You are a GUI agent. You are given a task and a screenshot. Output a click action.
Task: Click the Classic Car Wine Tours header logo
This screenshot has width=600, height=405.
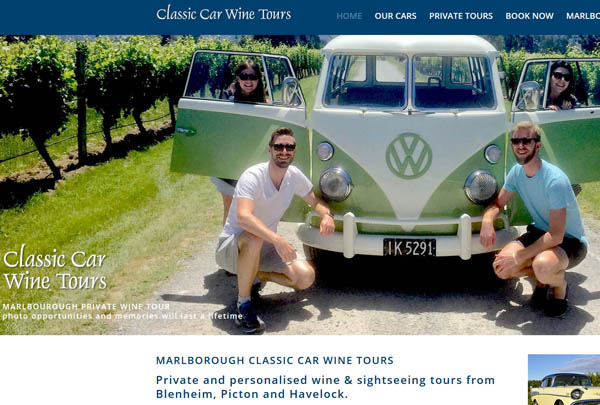223,13
